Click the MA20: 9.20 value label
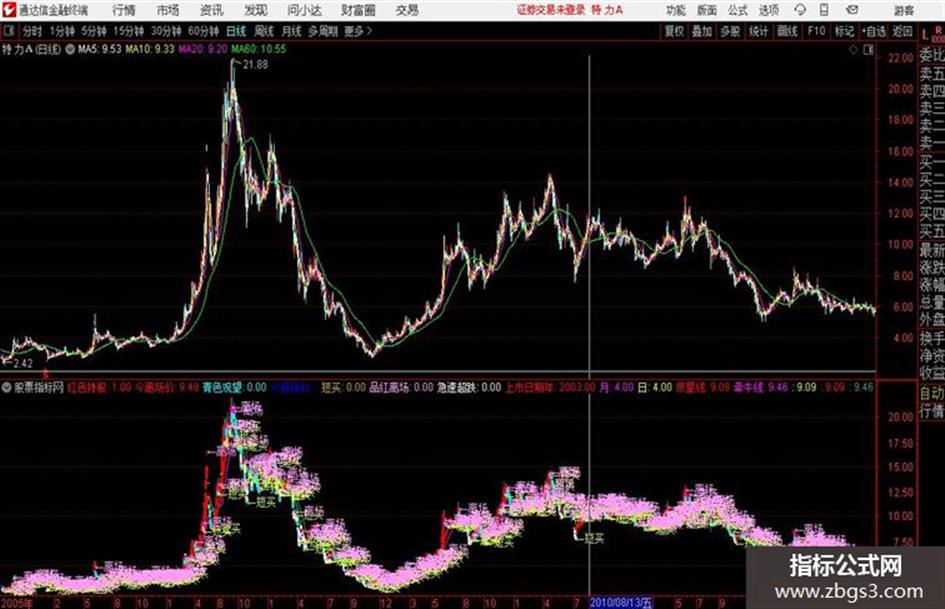This screenshot has height=609, width=945. 203,49
